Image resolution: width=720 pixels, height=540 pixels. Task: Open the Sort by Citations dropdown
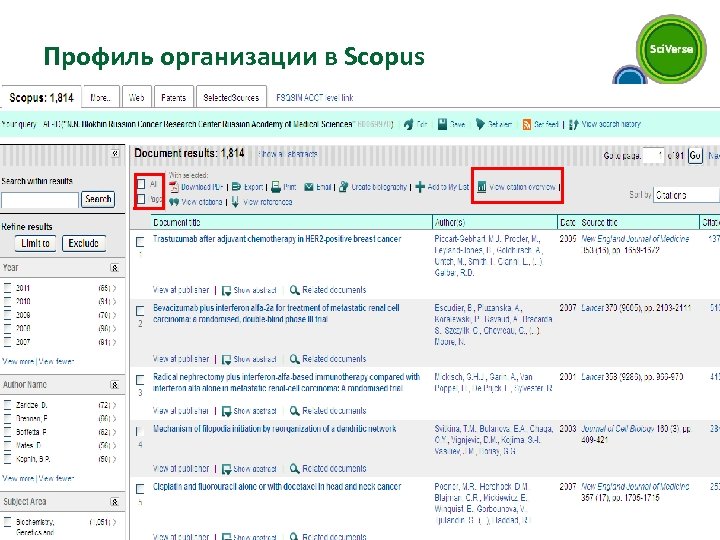click(x=686, y=195)
